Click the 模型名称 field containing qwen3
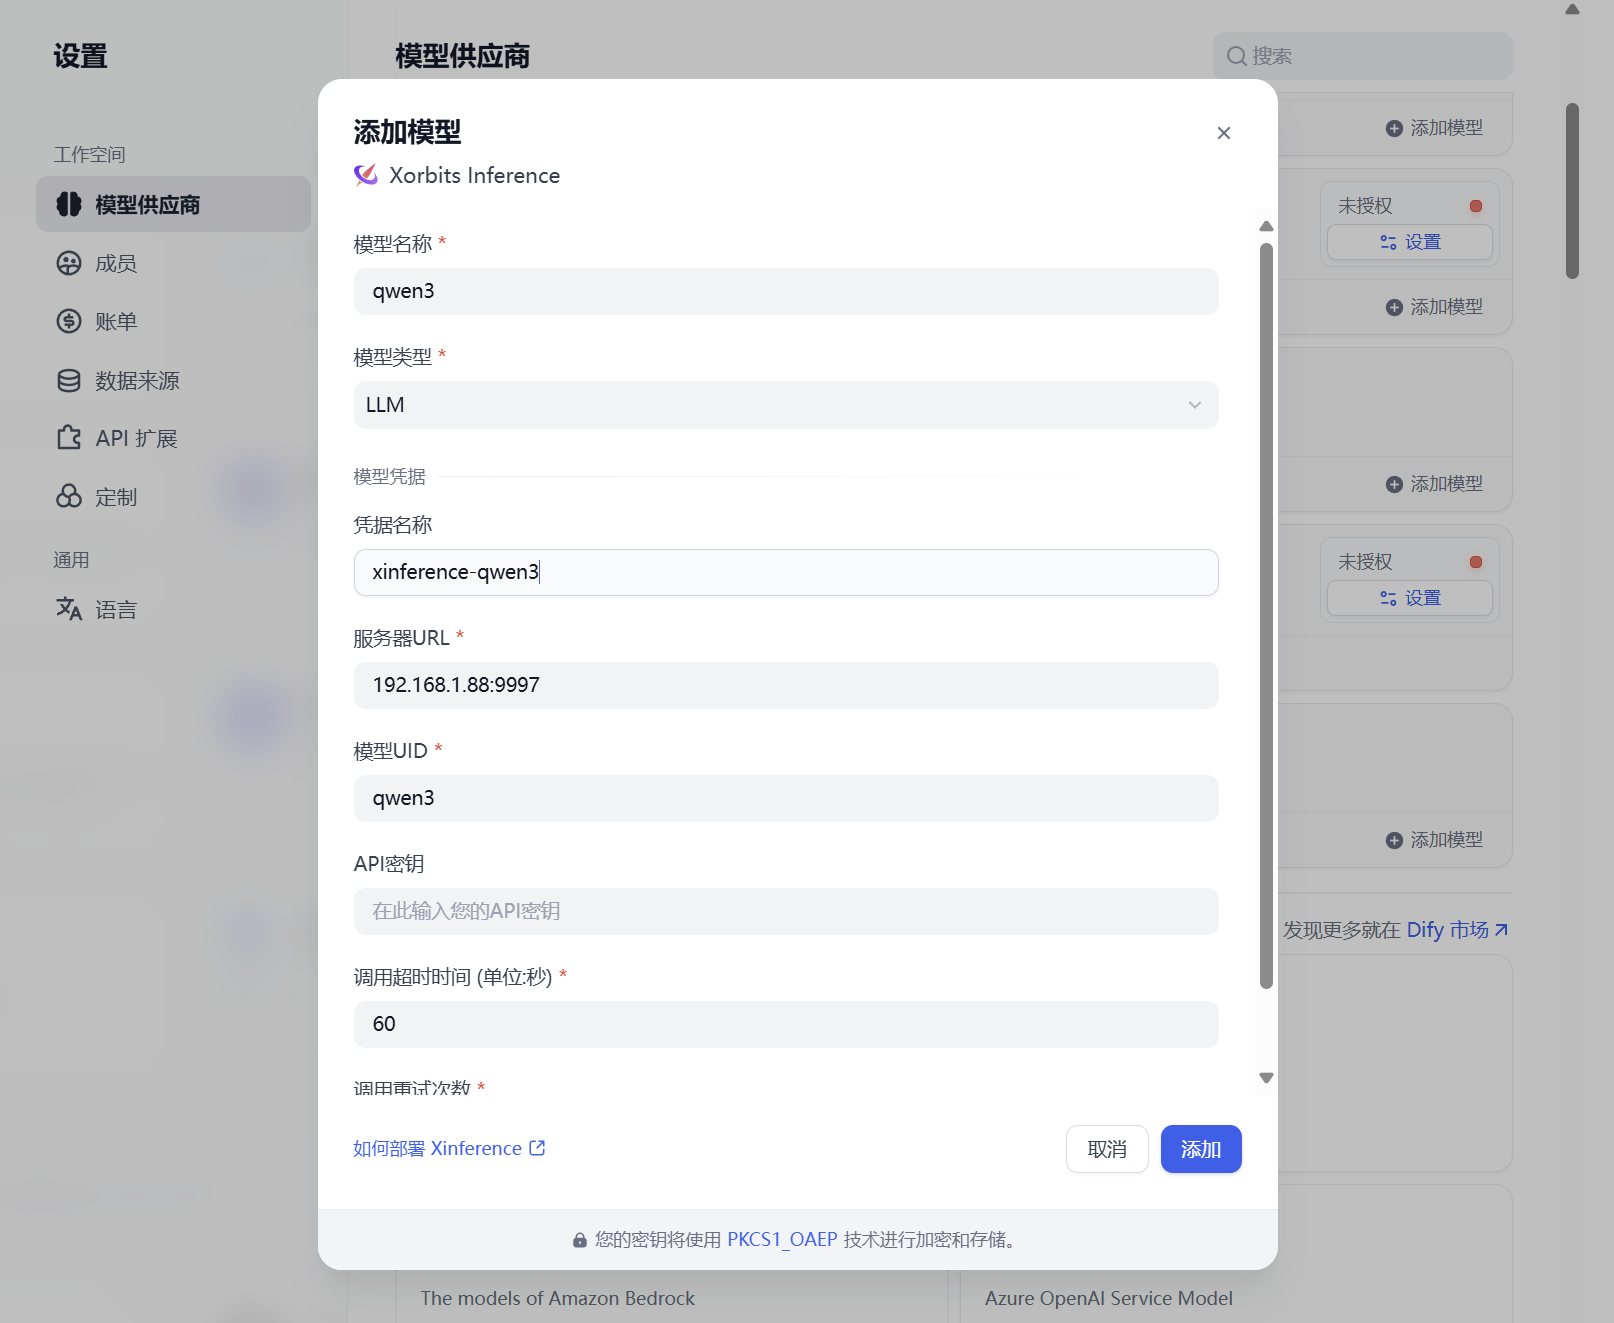Viewport: 1614px width, 1323px height. [x=786, y=292]
